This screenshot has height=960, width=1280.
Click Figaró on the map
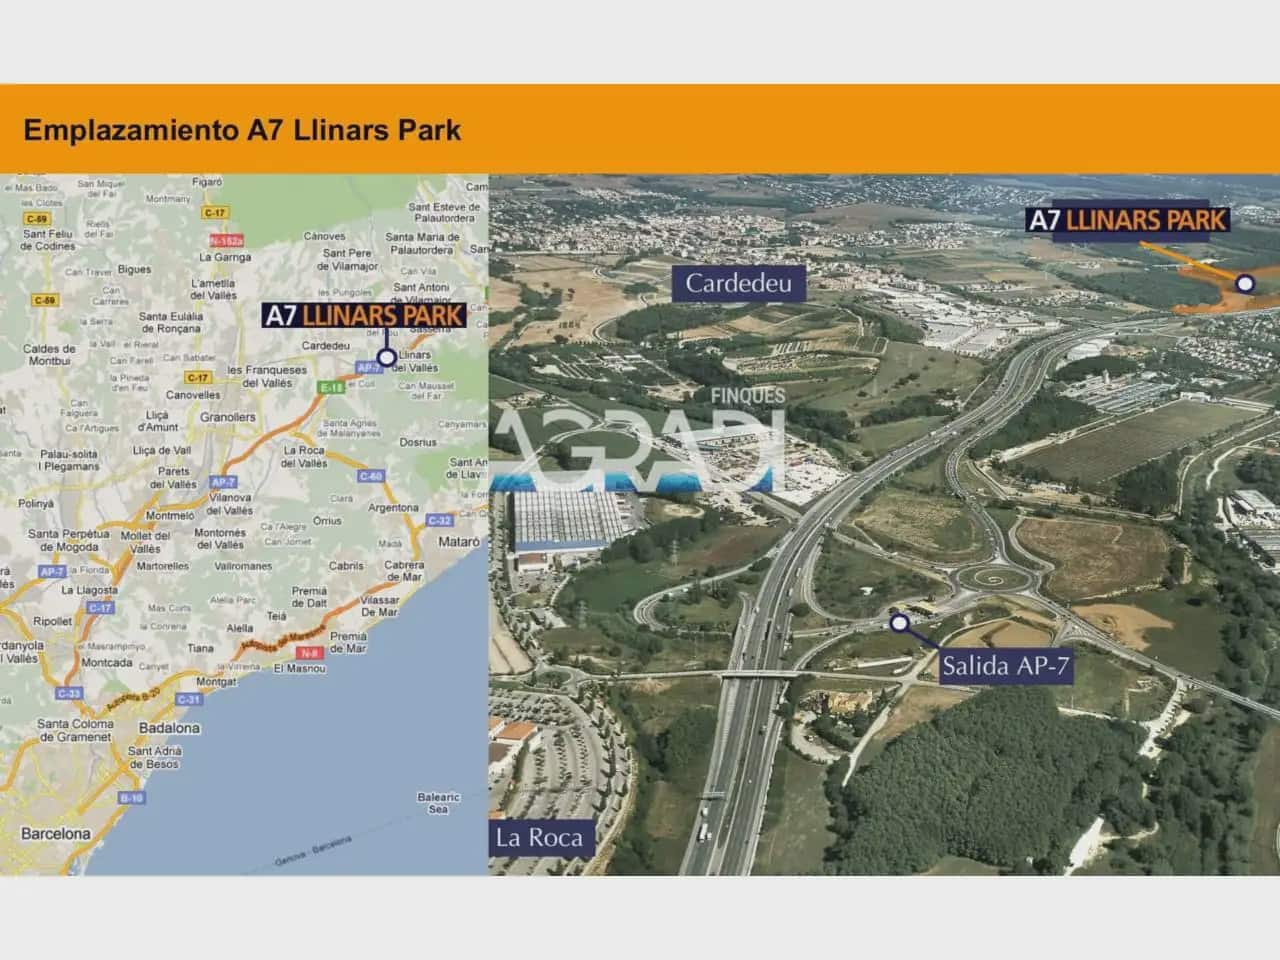[207, 182]
